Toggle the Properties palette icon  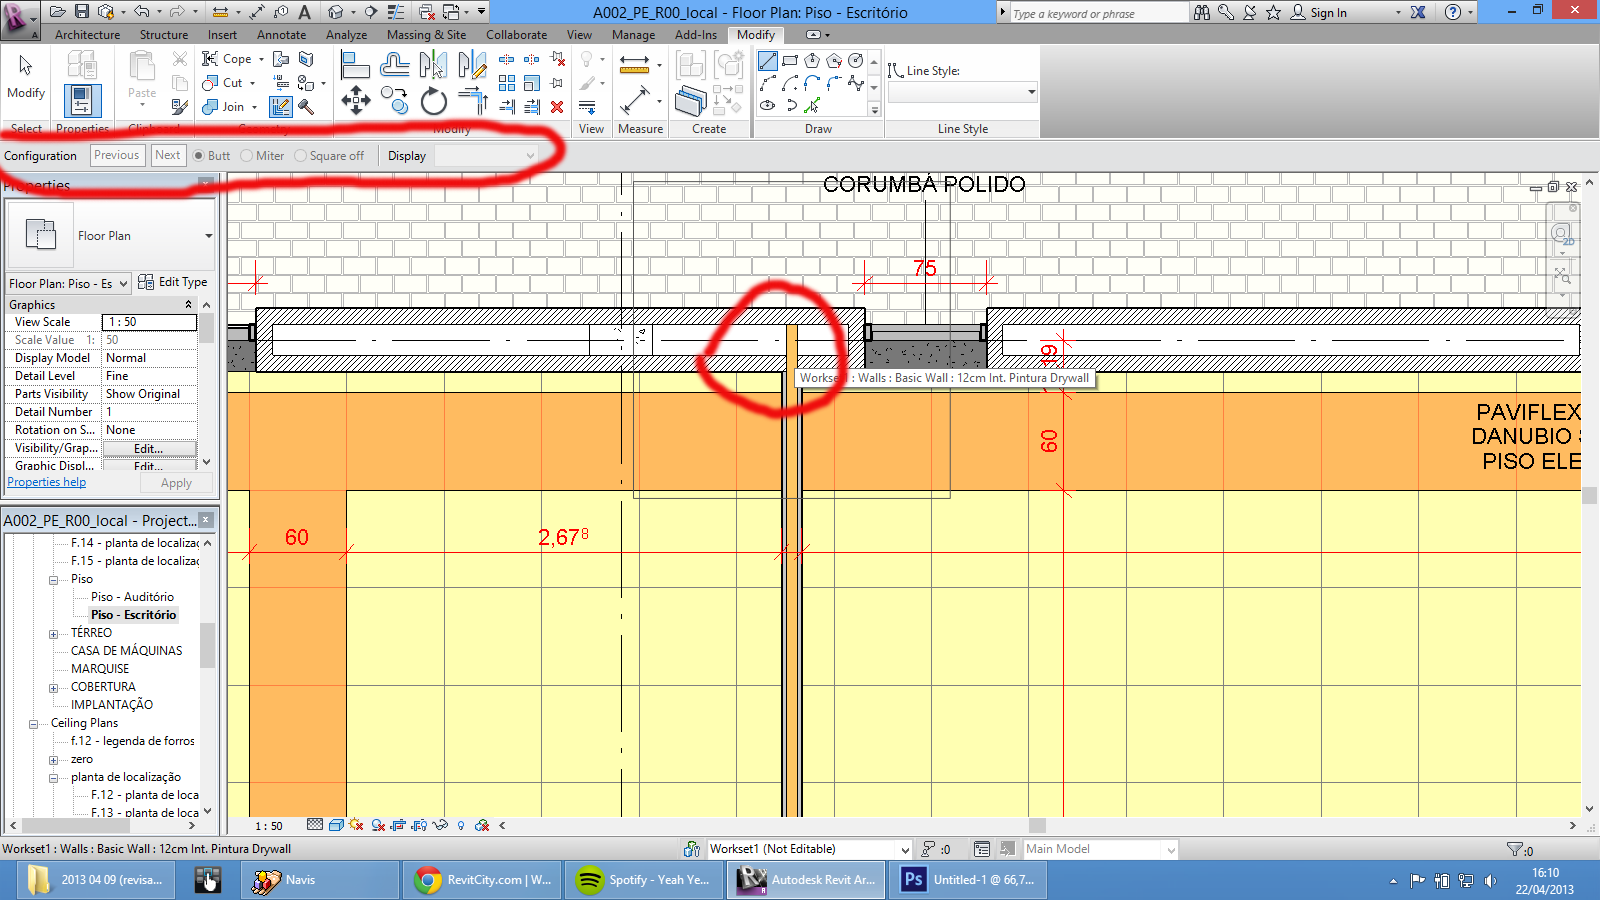[82, 101]
